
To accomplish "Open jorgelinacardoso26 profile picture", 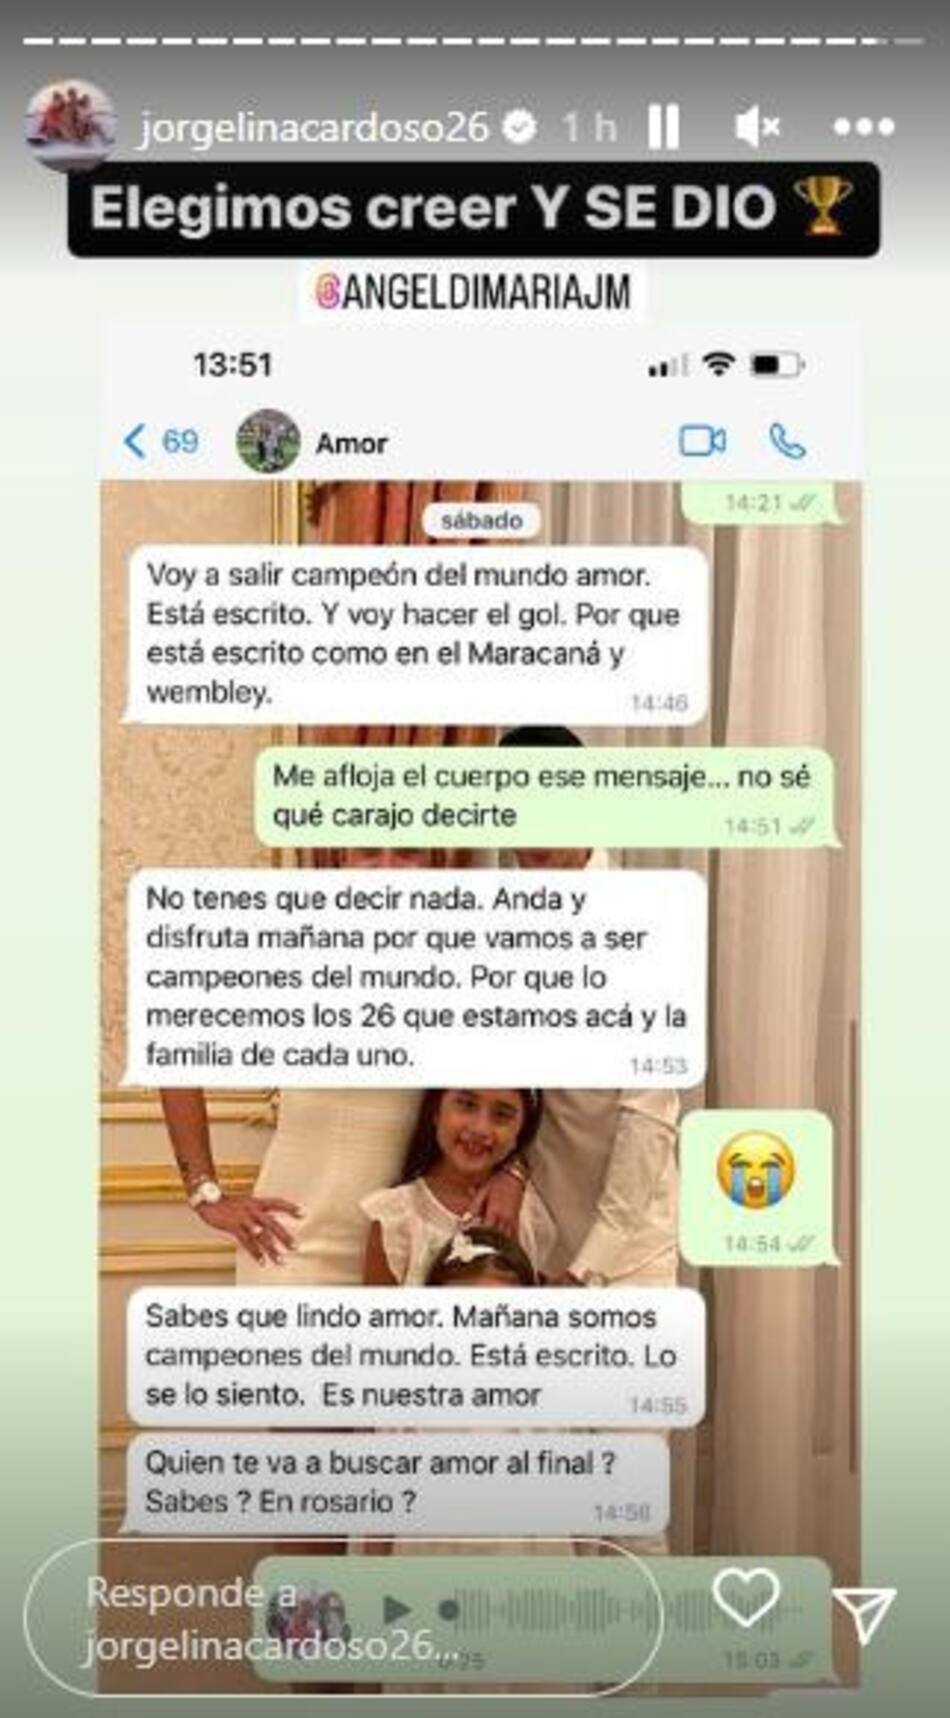I will click(x=71, y=127).
